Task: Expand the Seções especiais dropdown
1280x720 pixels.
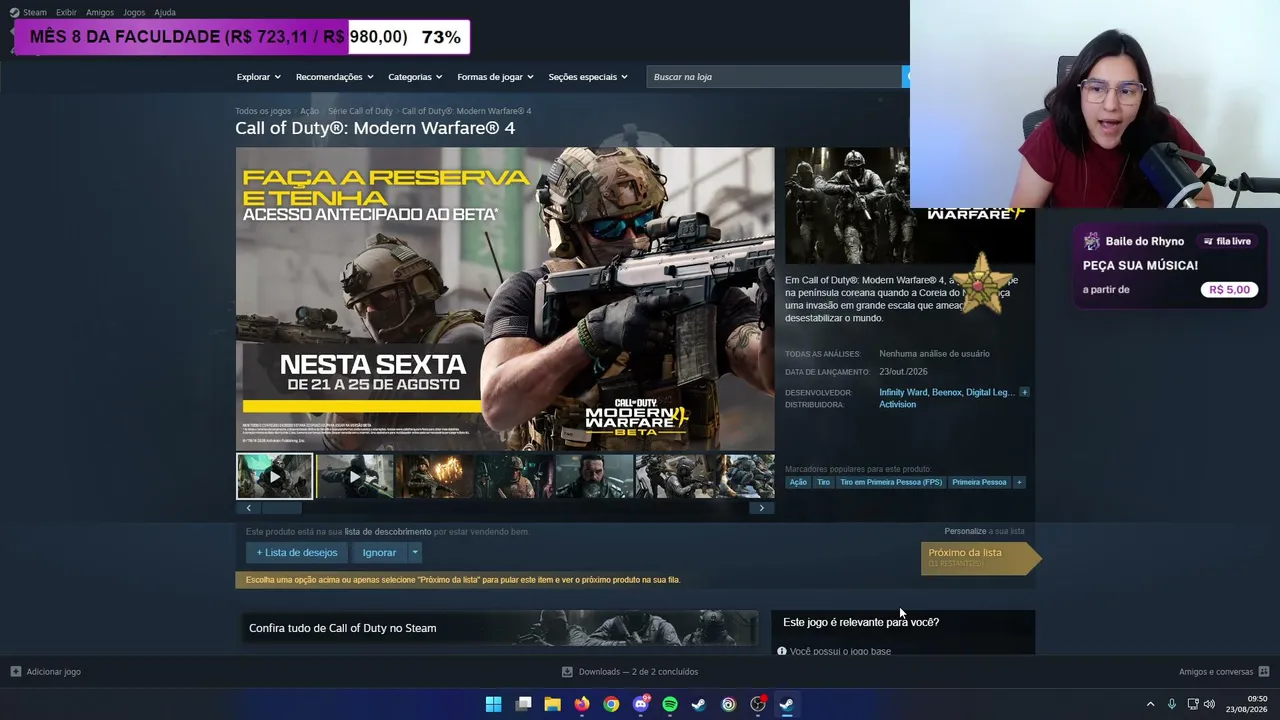Action: 588,77
